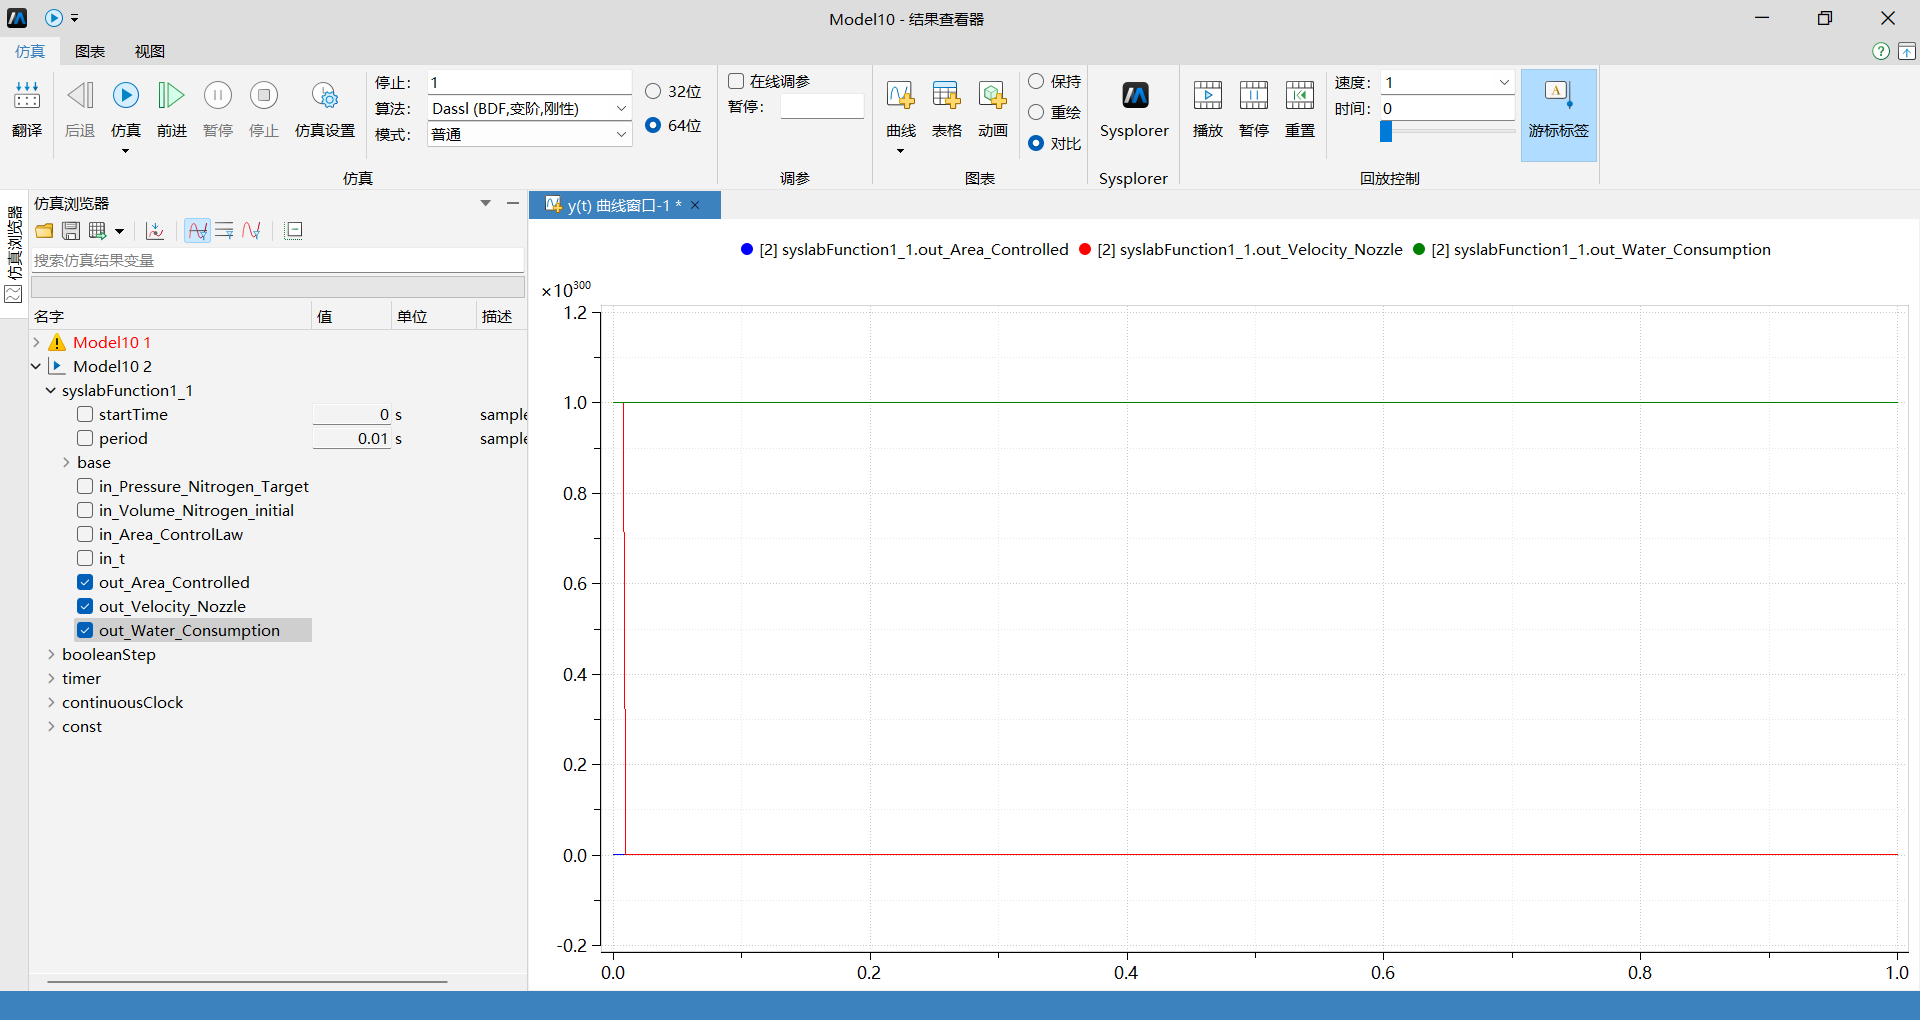Click the 翻译 (translate) toolbar icon
The image size is (1920, 1020).
(27, 110)
